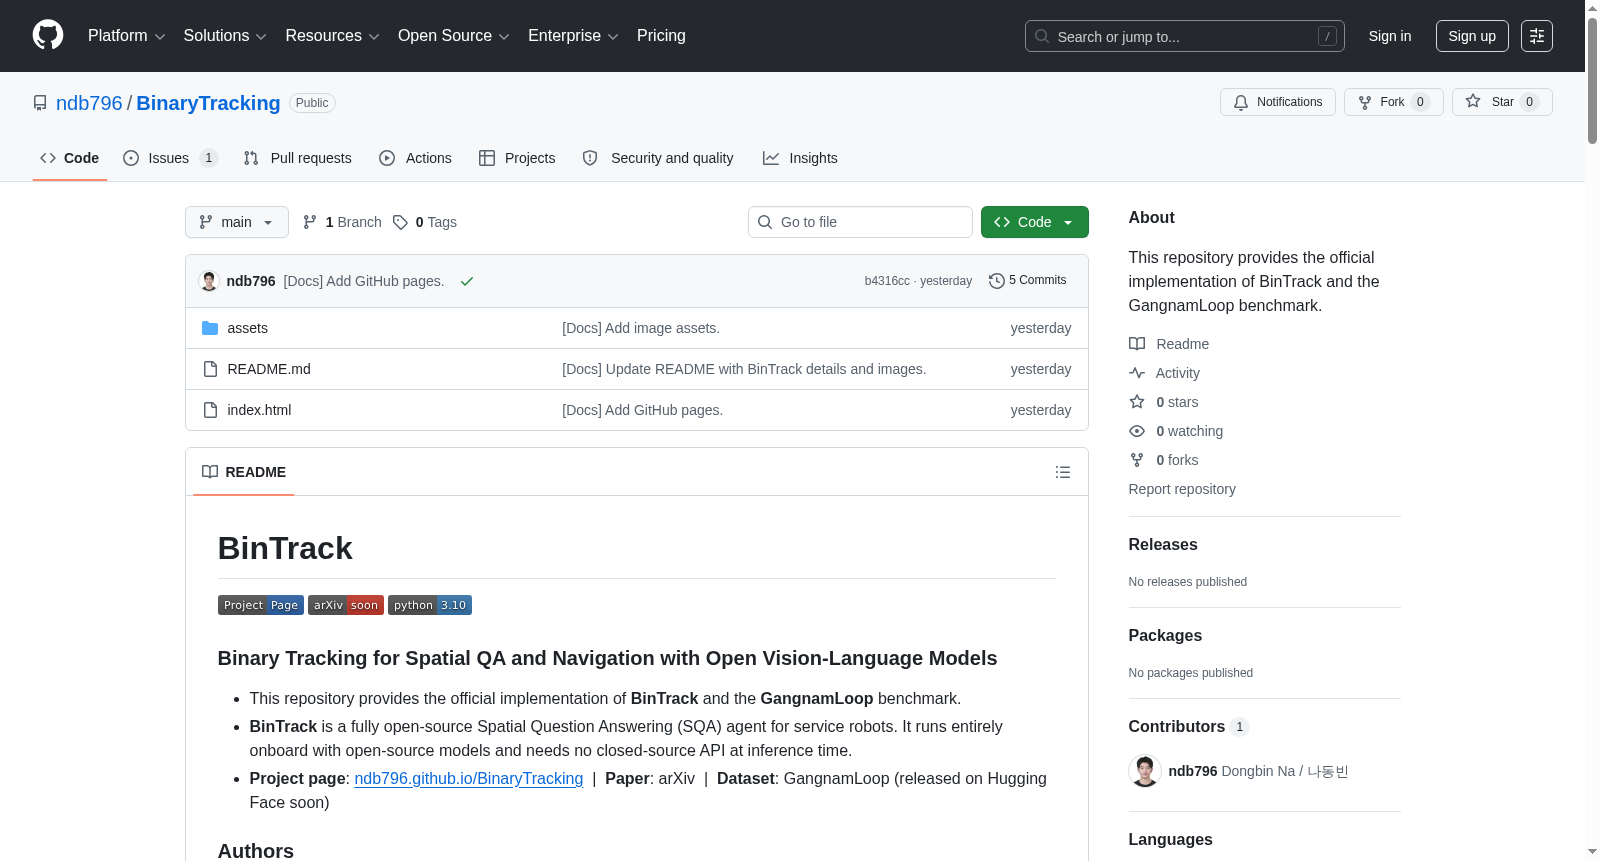Open the assets folder
Viewport: 1600px width, 861px height.
pos(248,328)
